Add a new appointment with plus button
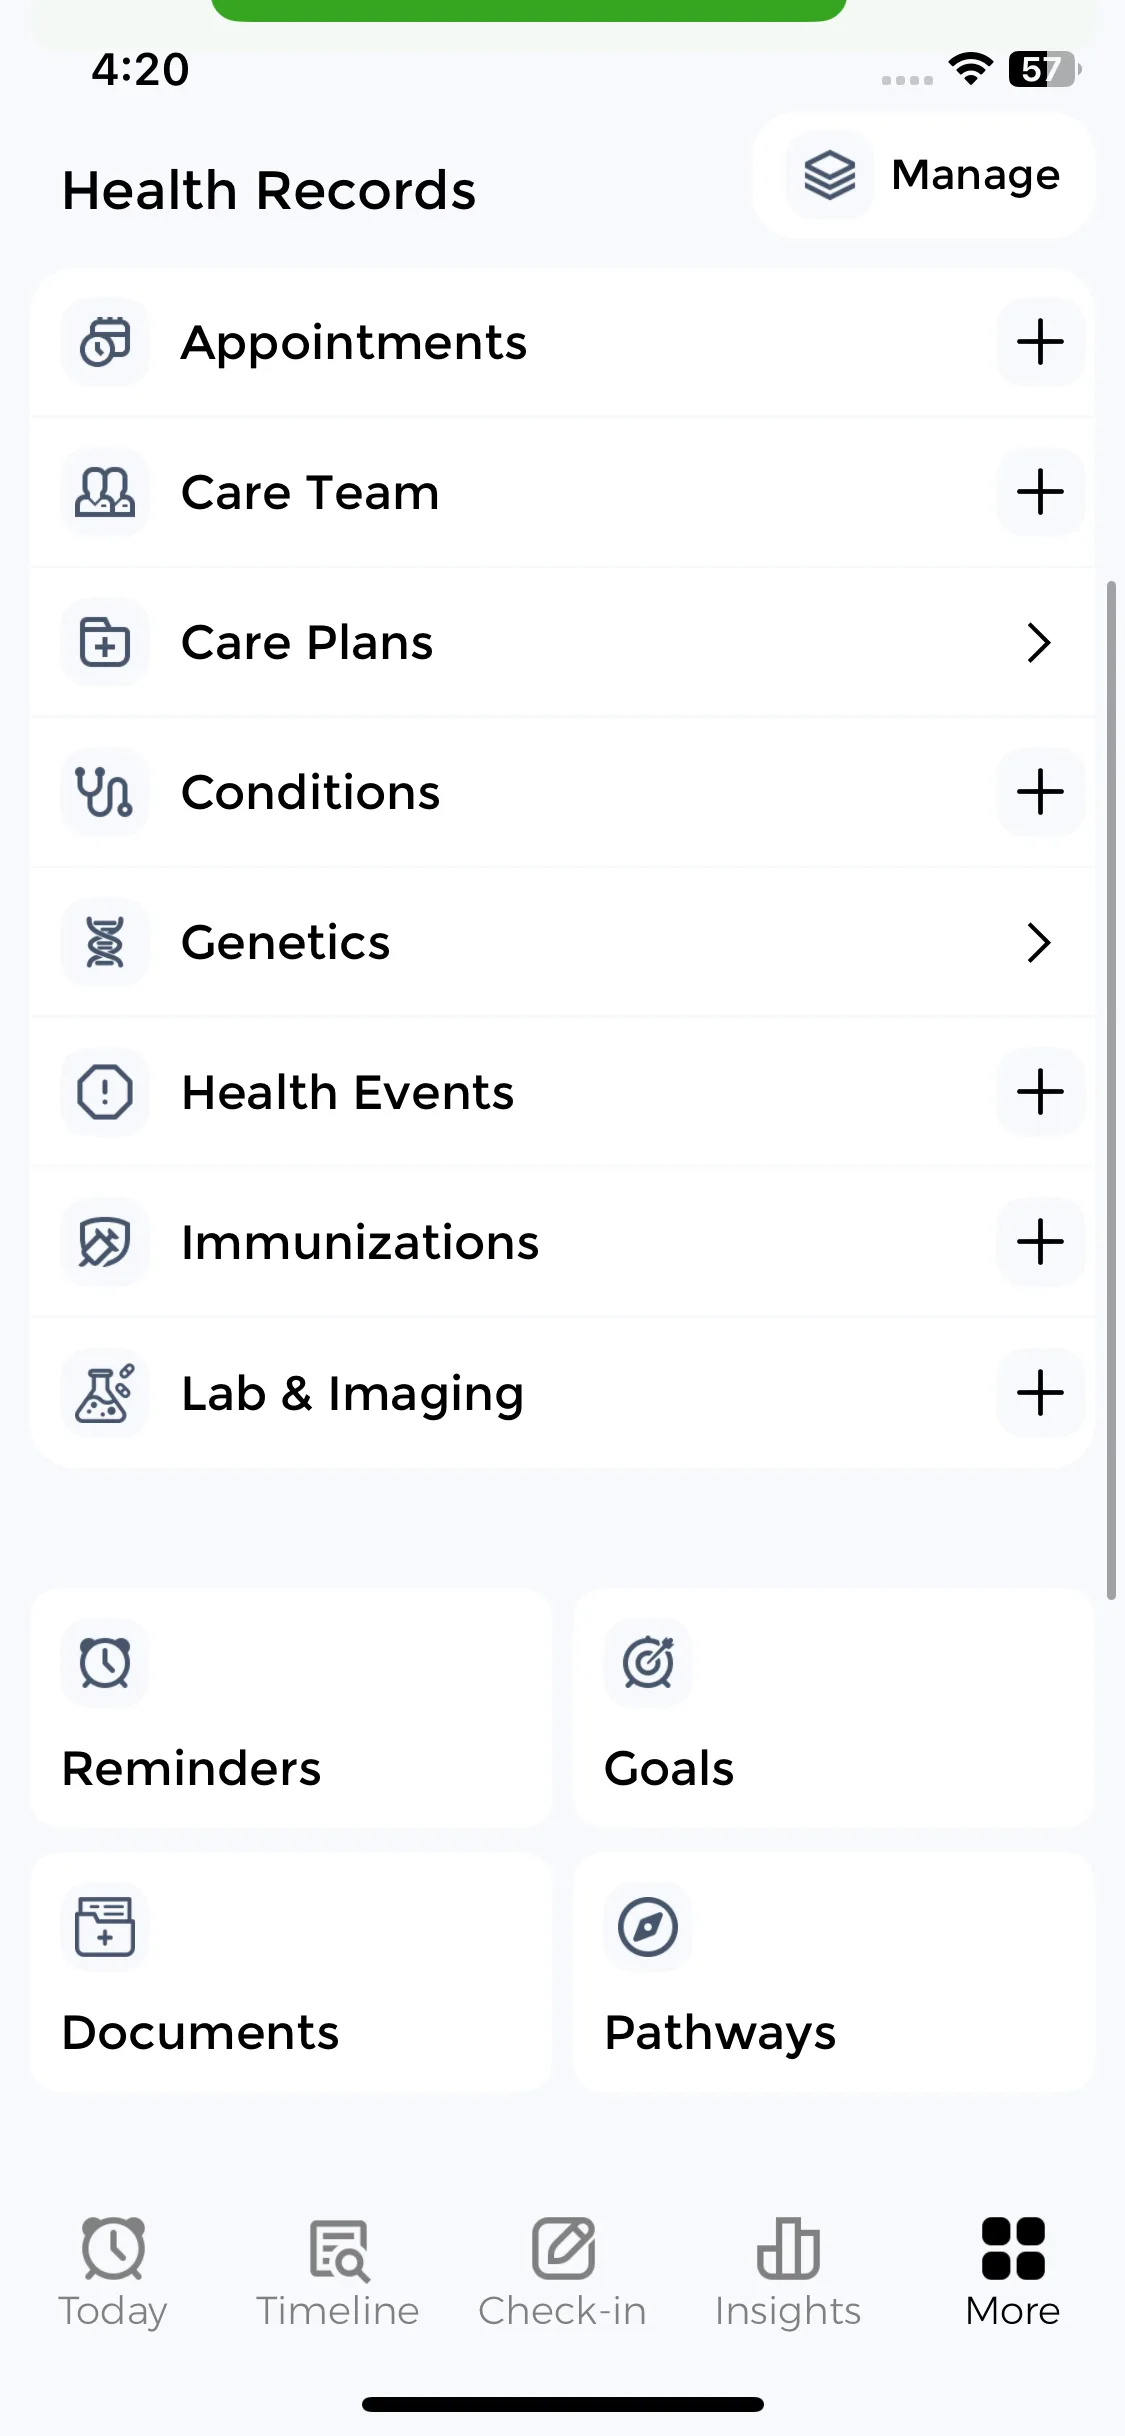 [1040, 342]
